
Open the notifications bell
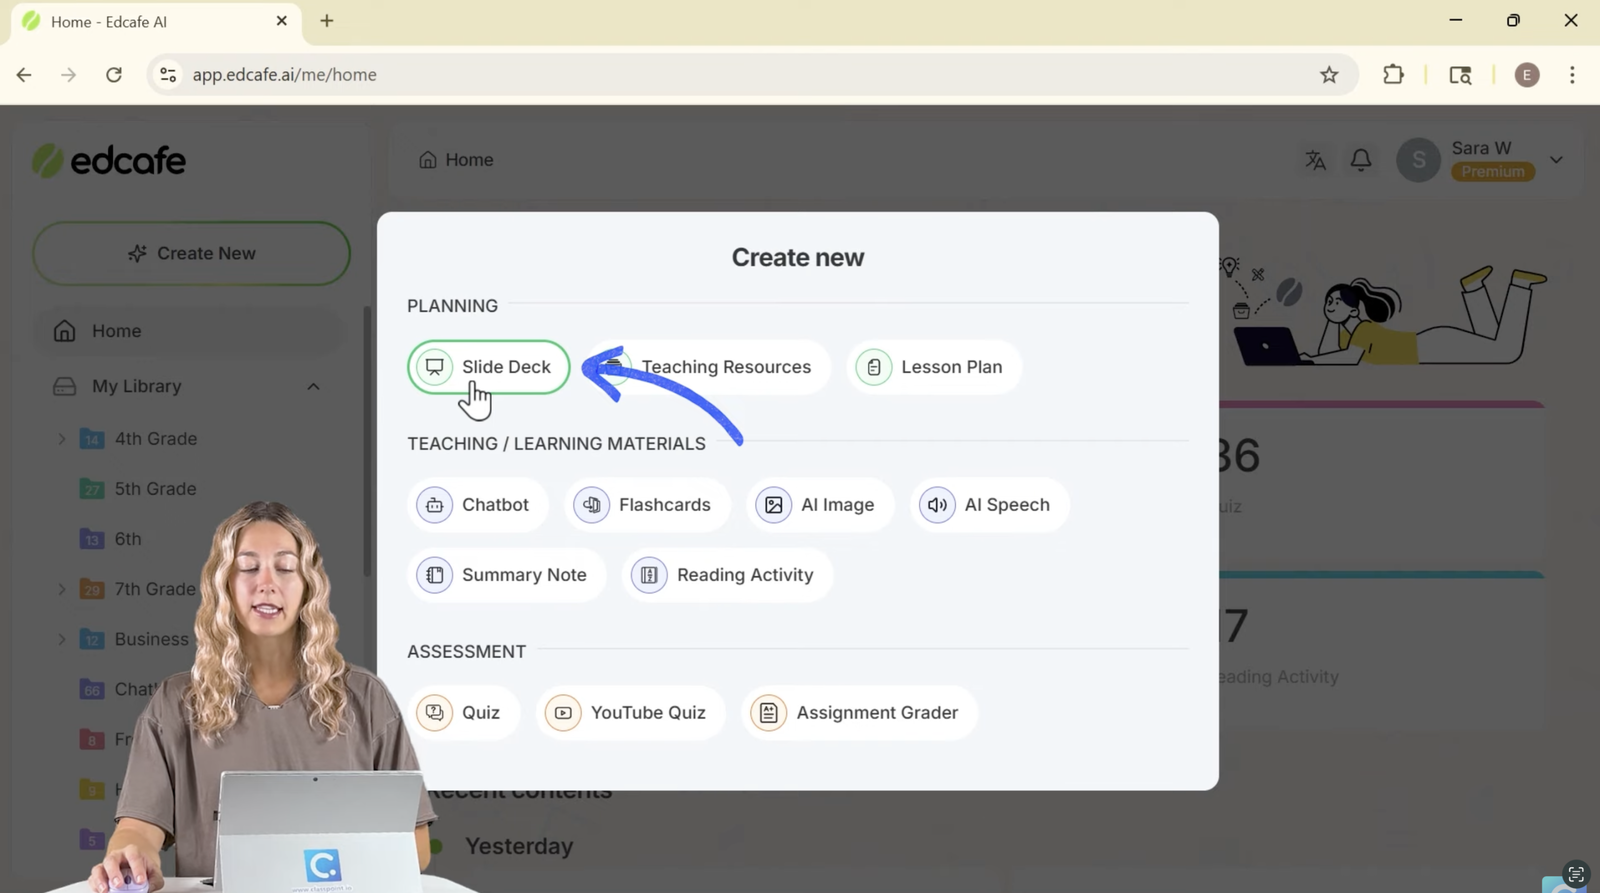point(1361,160)
